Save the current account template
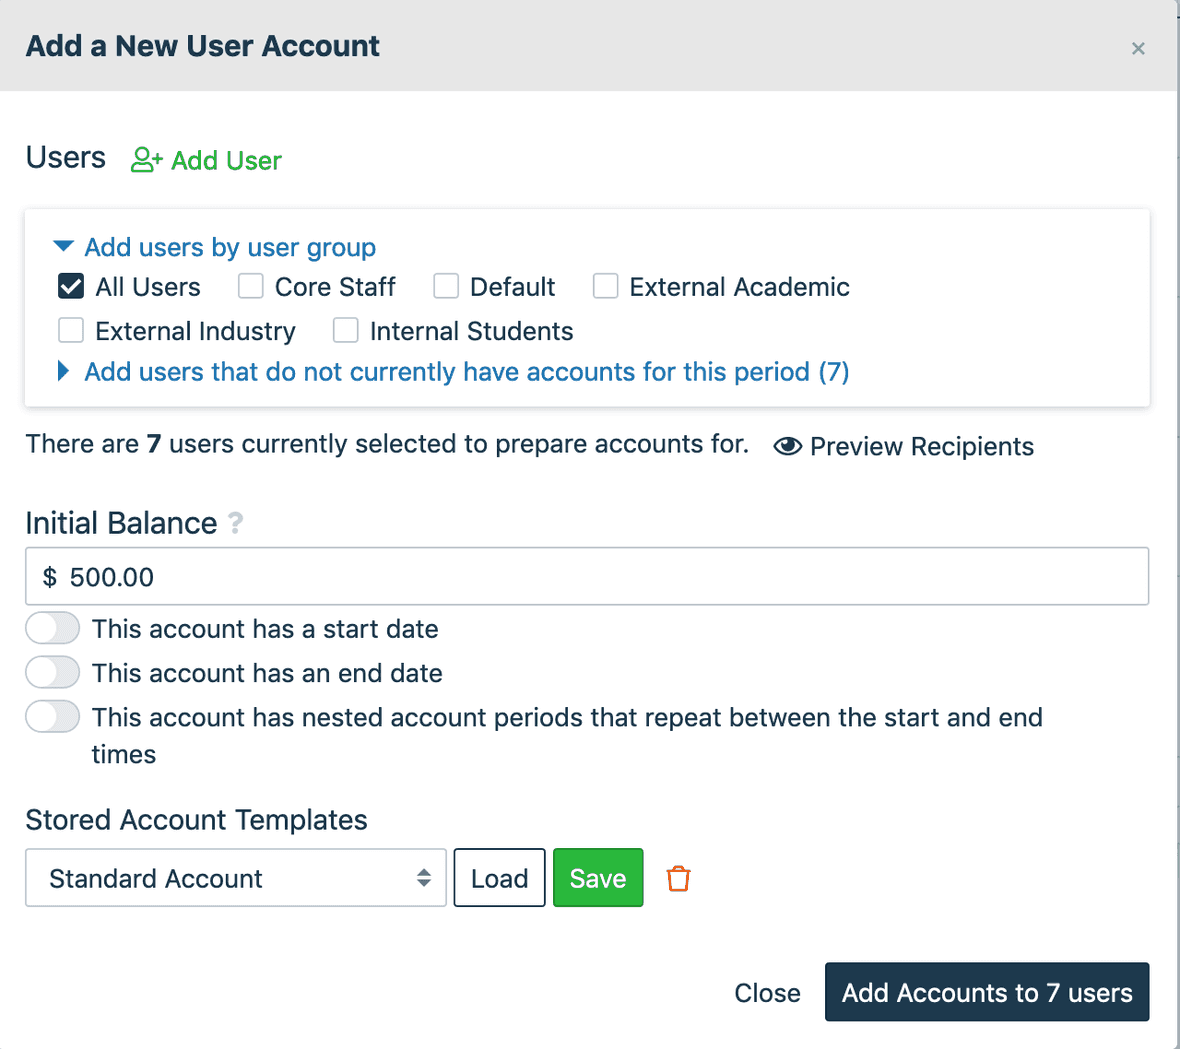1180x1049 pixels. tap(598, 877)
